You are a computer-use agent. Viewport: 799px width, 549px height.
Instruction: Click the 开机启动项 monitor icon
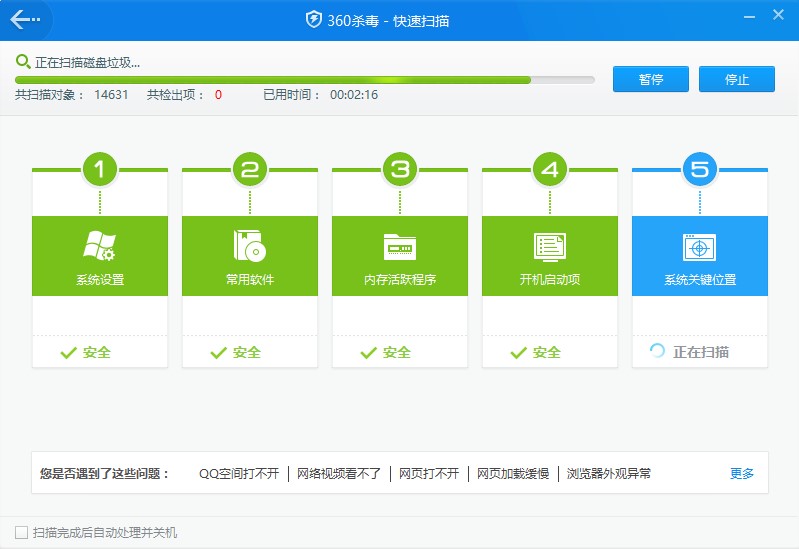point(550,247)
